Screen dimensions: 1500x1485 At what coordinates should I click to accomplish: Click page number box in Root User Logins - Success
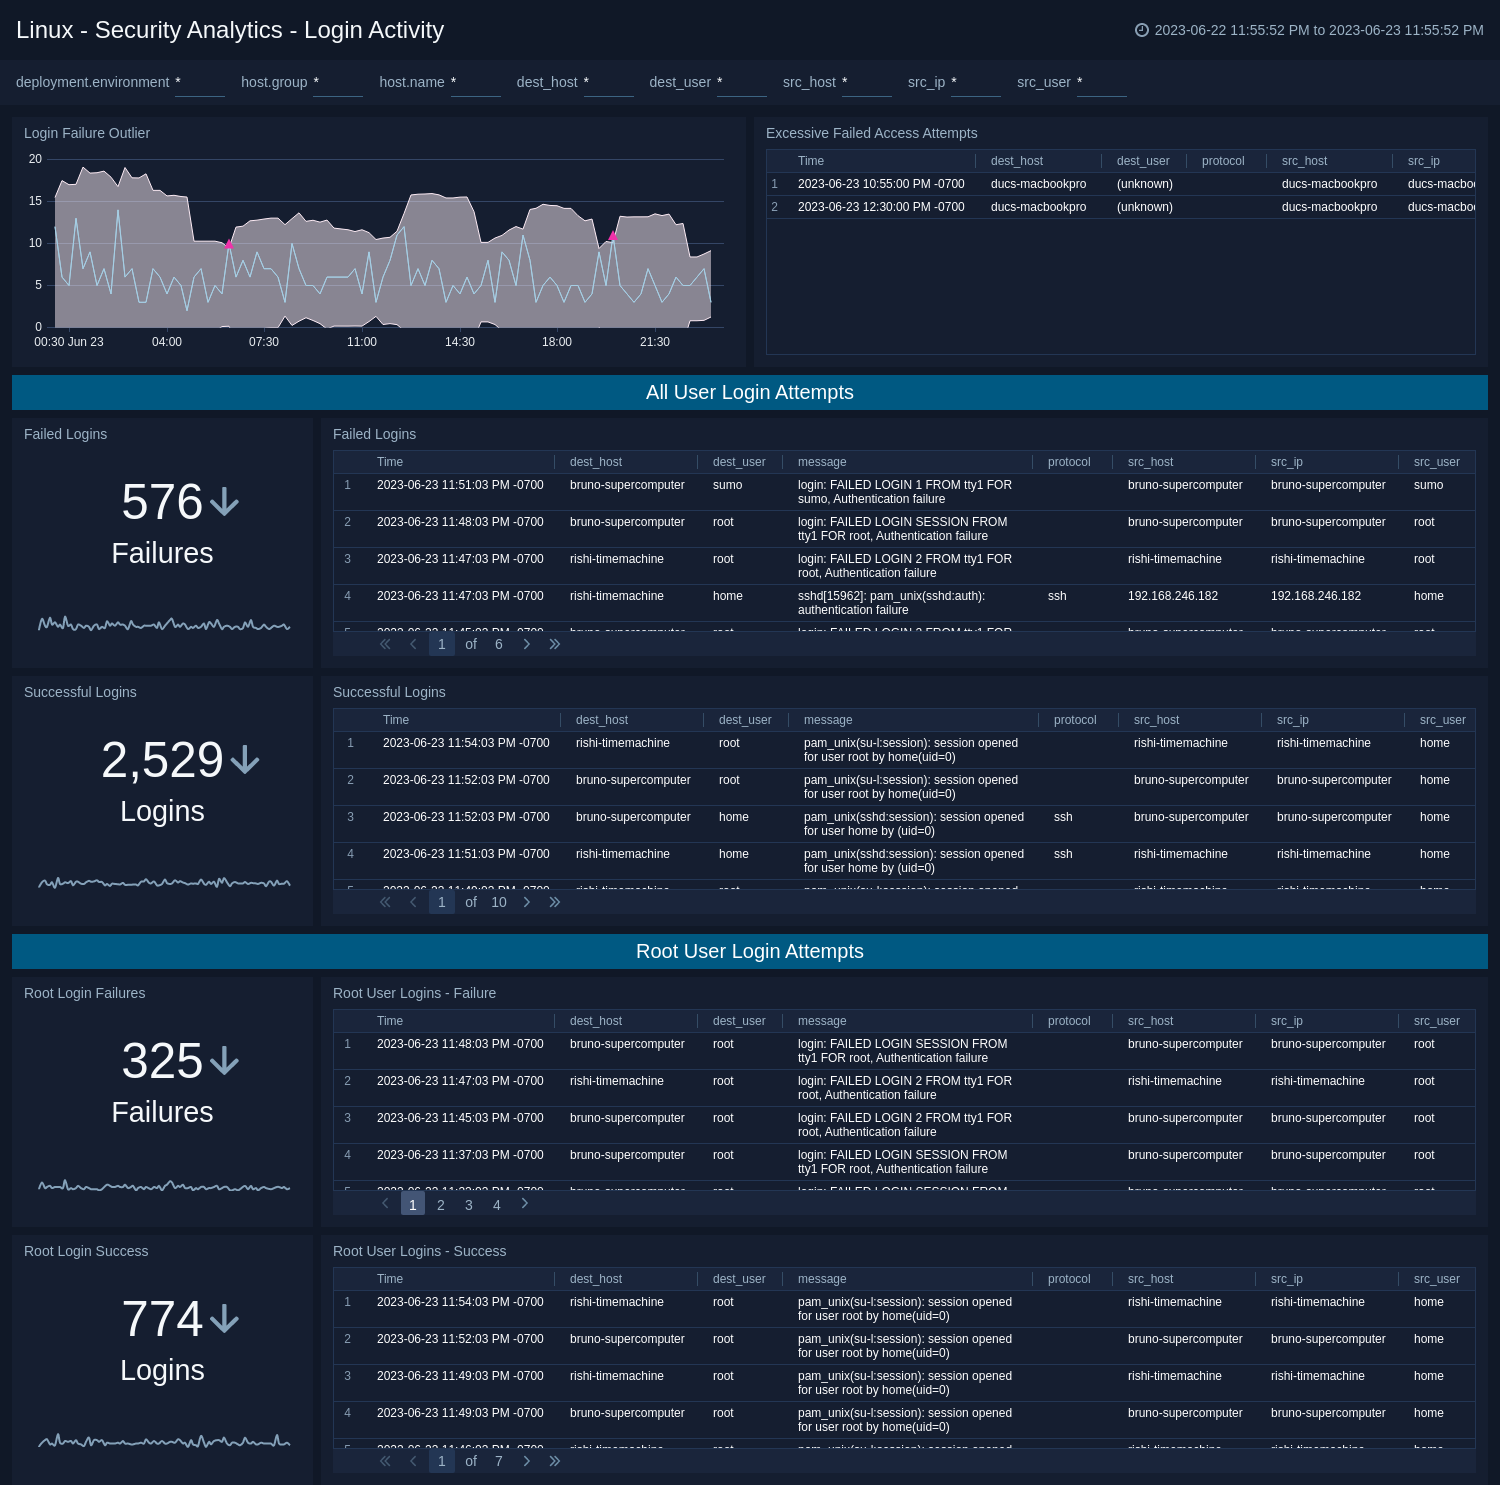(x=442, y=1461)
